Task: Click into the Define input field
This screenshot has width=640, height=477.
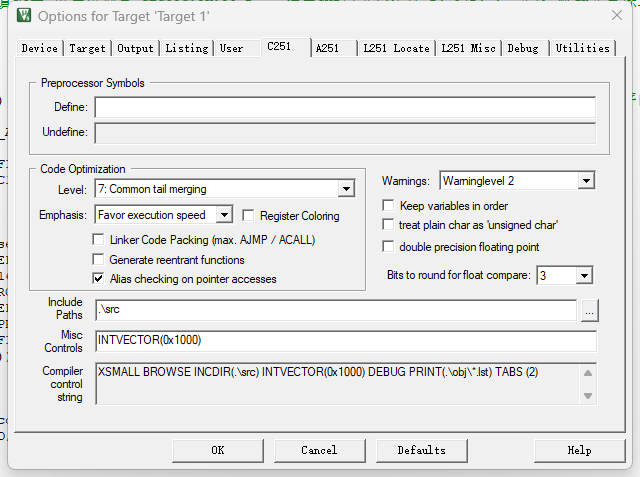Action: pos(345,107)
